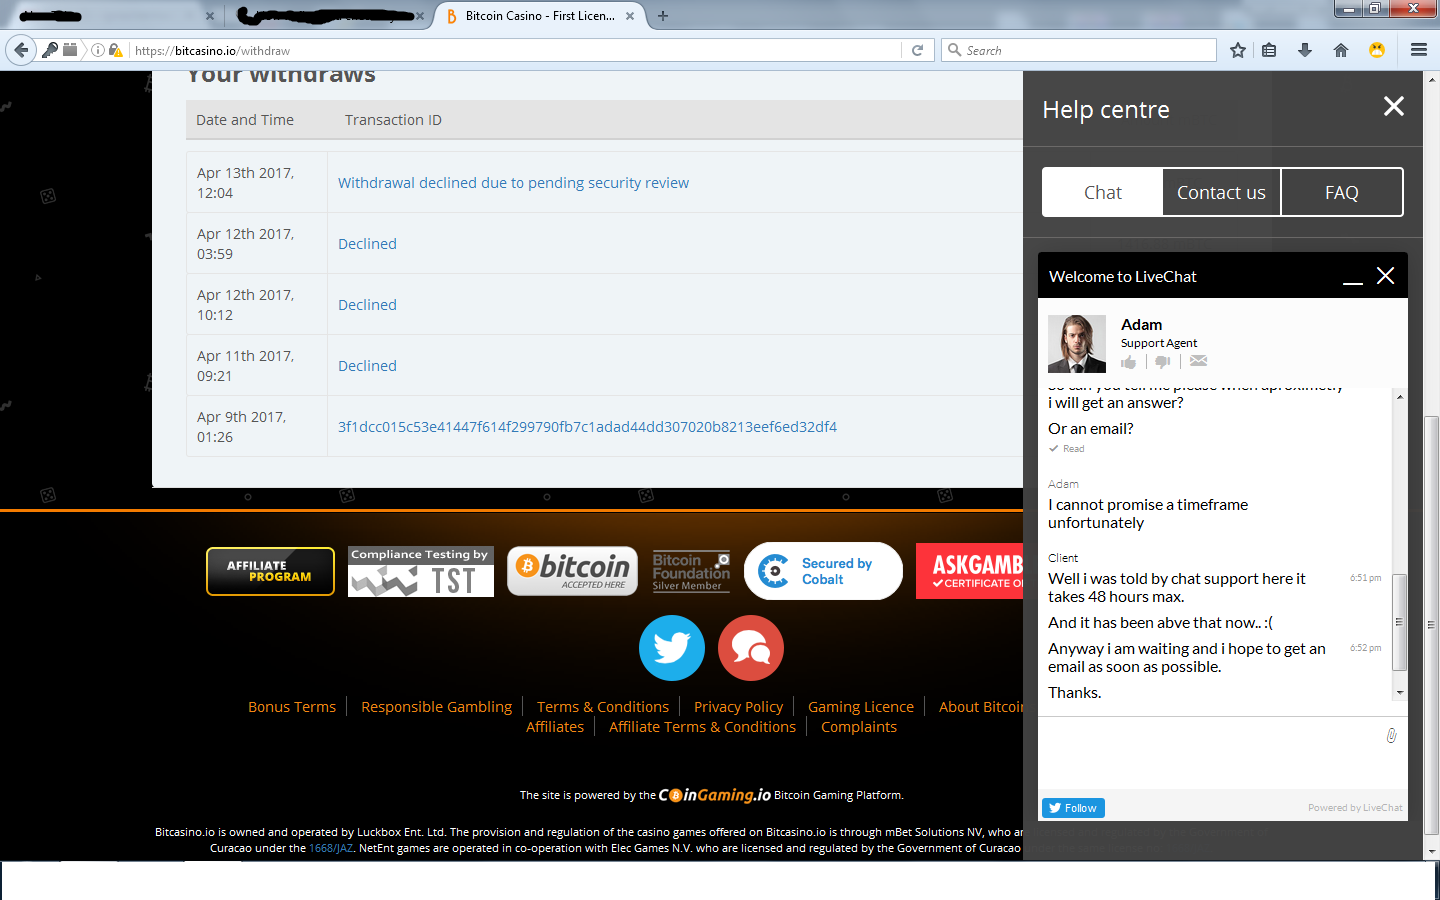Open the Bitcoin Foundation member badge

click(691, 571)
